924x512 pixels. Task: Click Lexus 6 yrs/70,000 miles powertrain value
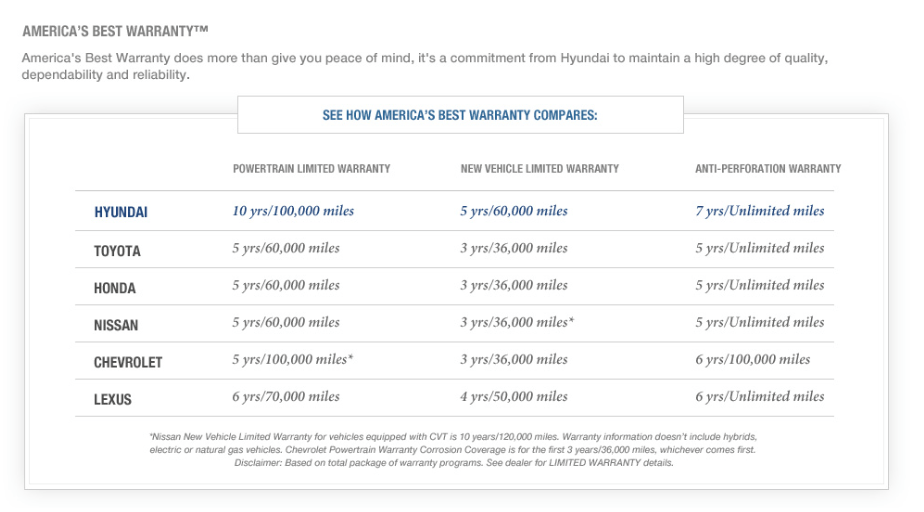[286, 397]
